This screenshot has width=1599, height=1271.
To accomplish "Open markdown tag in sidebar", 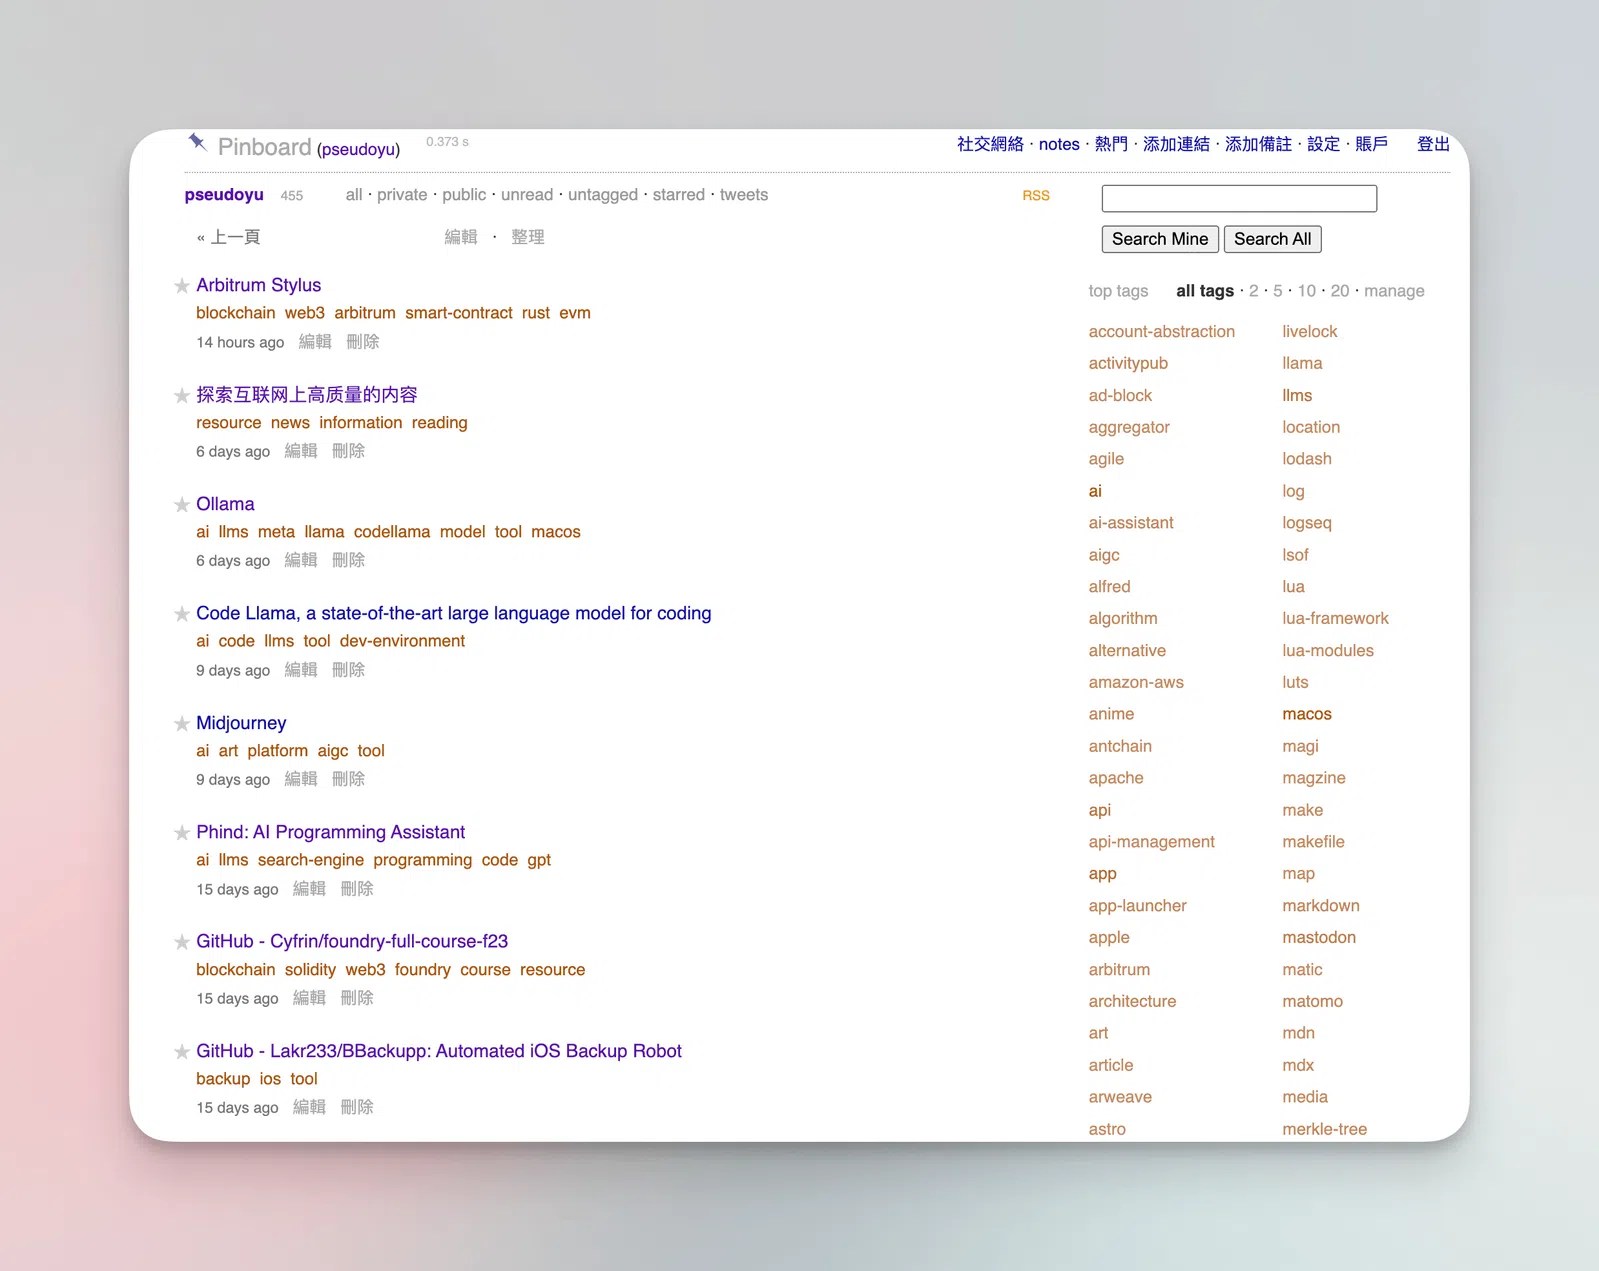I will [1320, 906].
